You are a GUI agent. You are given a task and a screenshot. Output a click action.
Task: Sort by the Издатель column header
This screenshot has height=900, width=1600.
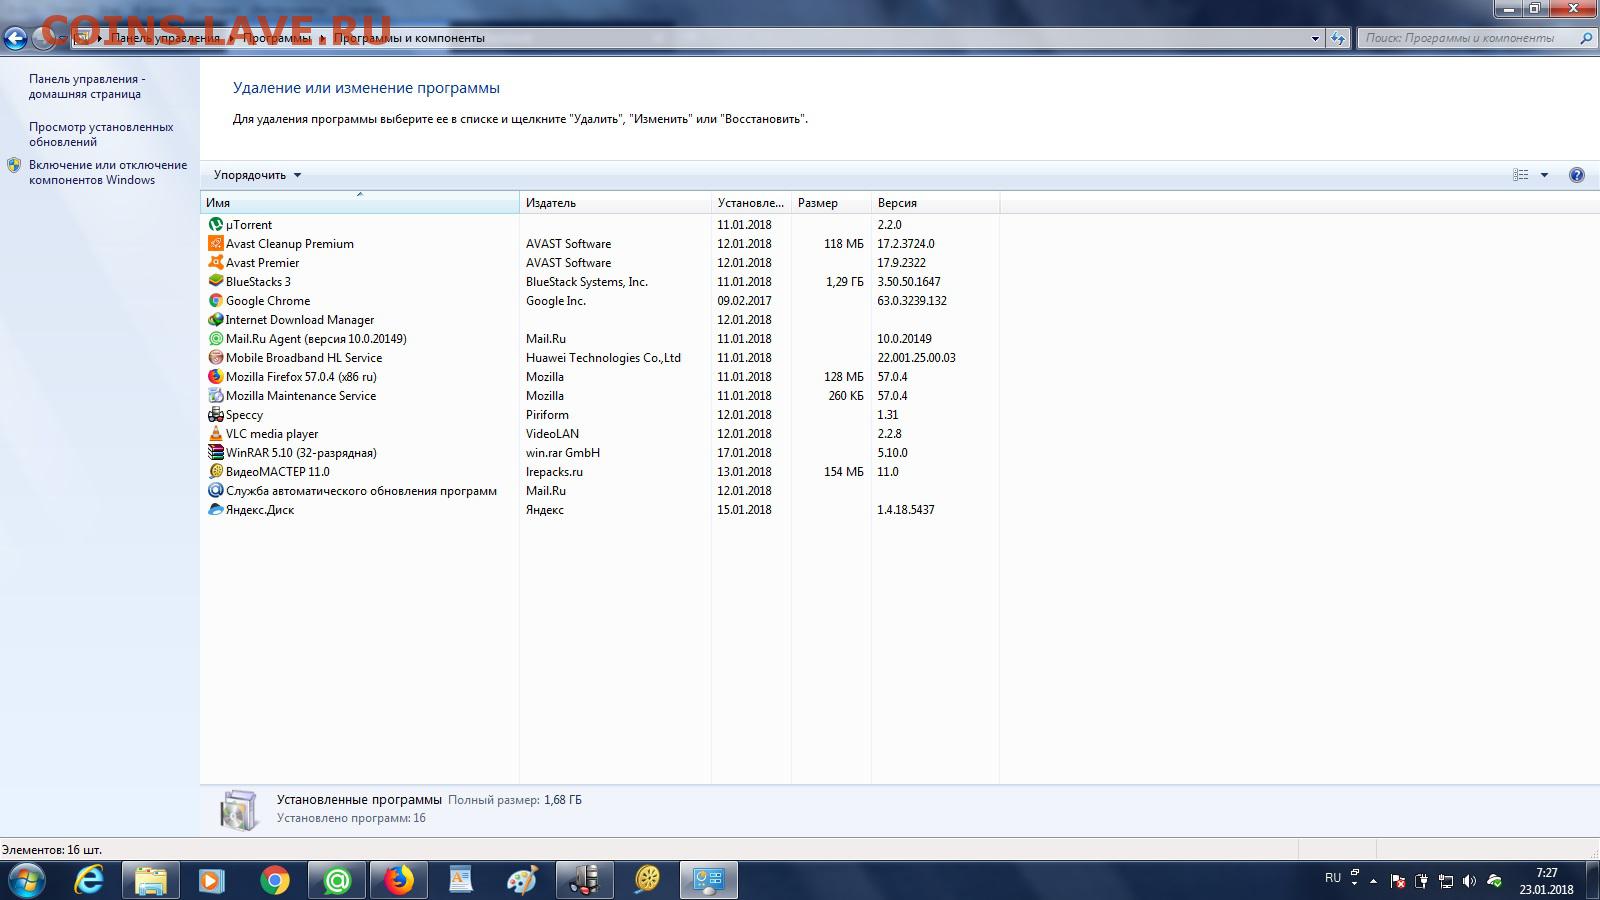coord(615,203)
